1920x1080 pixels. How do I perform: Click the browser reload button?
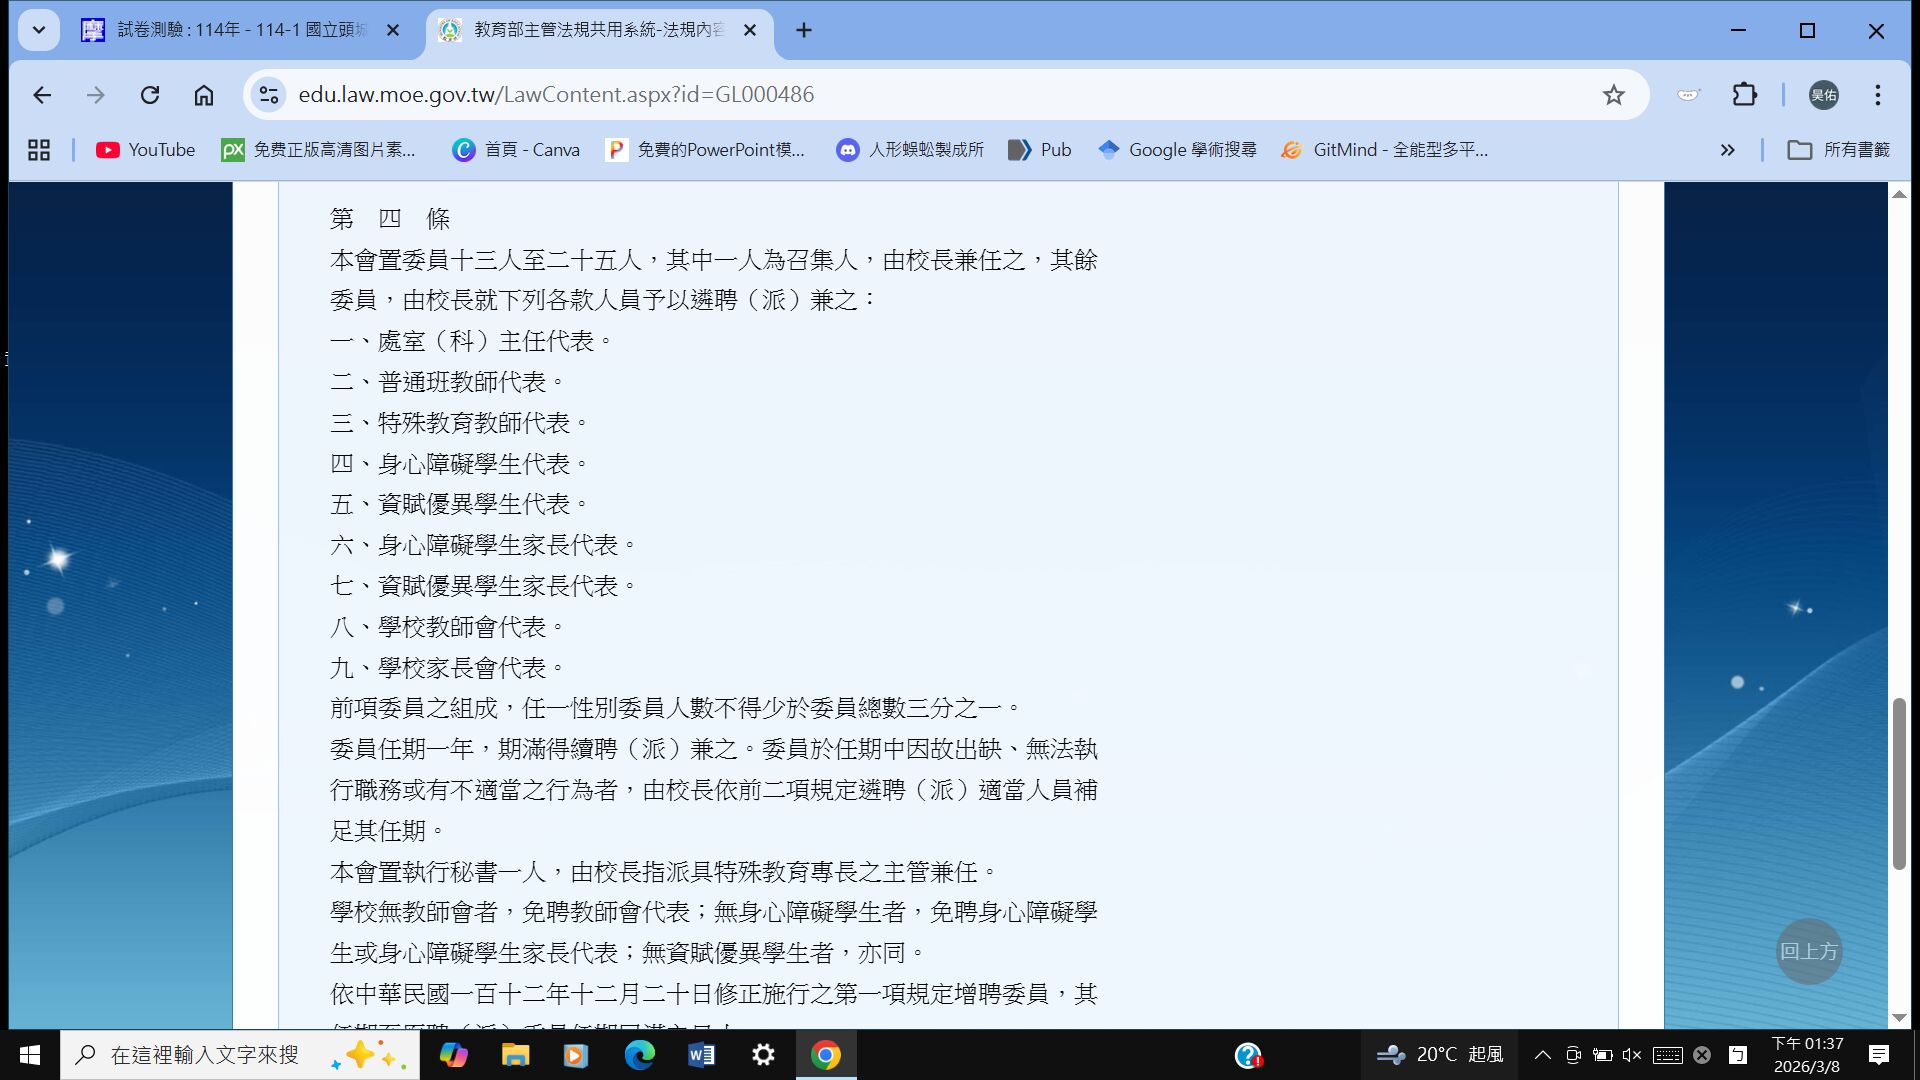point(150,95)
